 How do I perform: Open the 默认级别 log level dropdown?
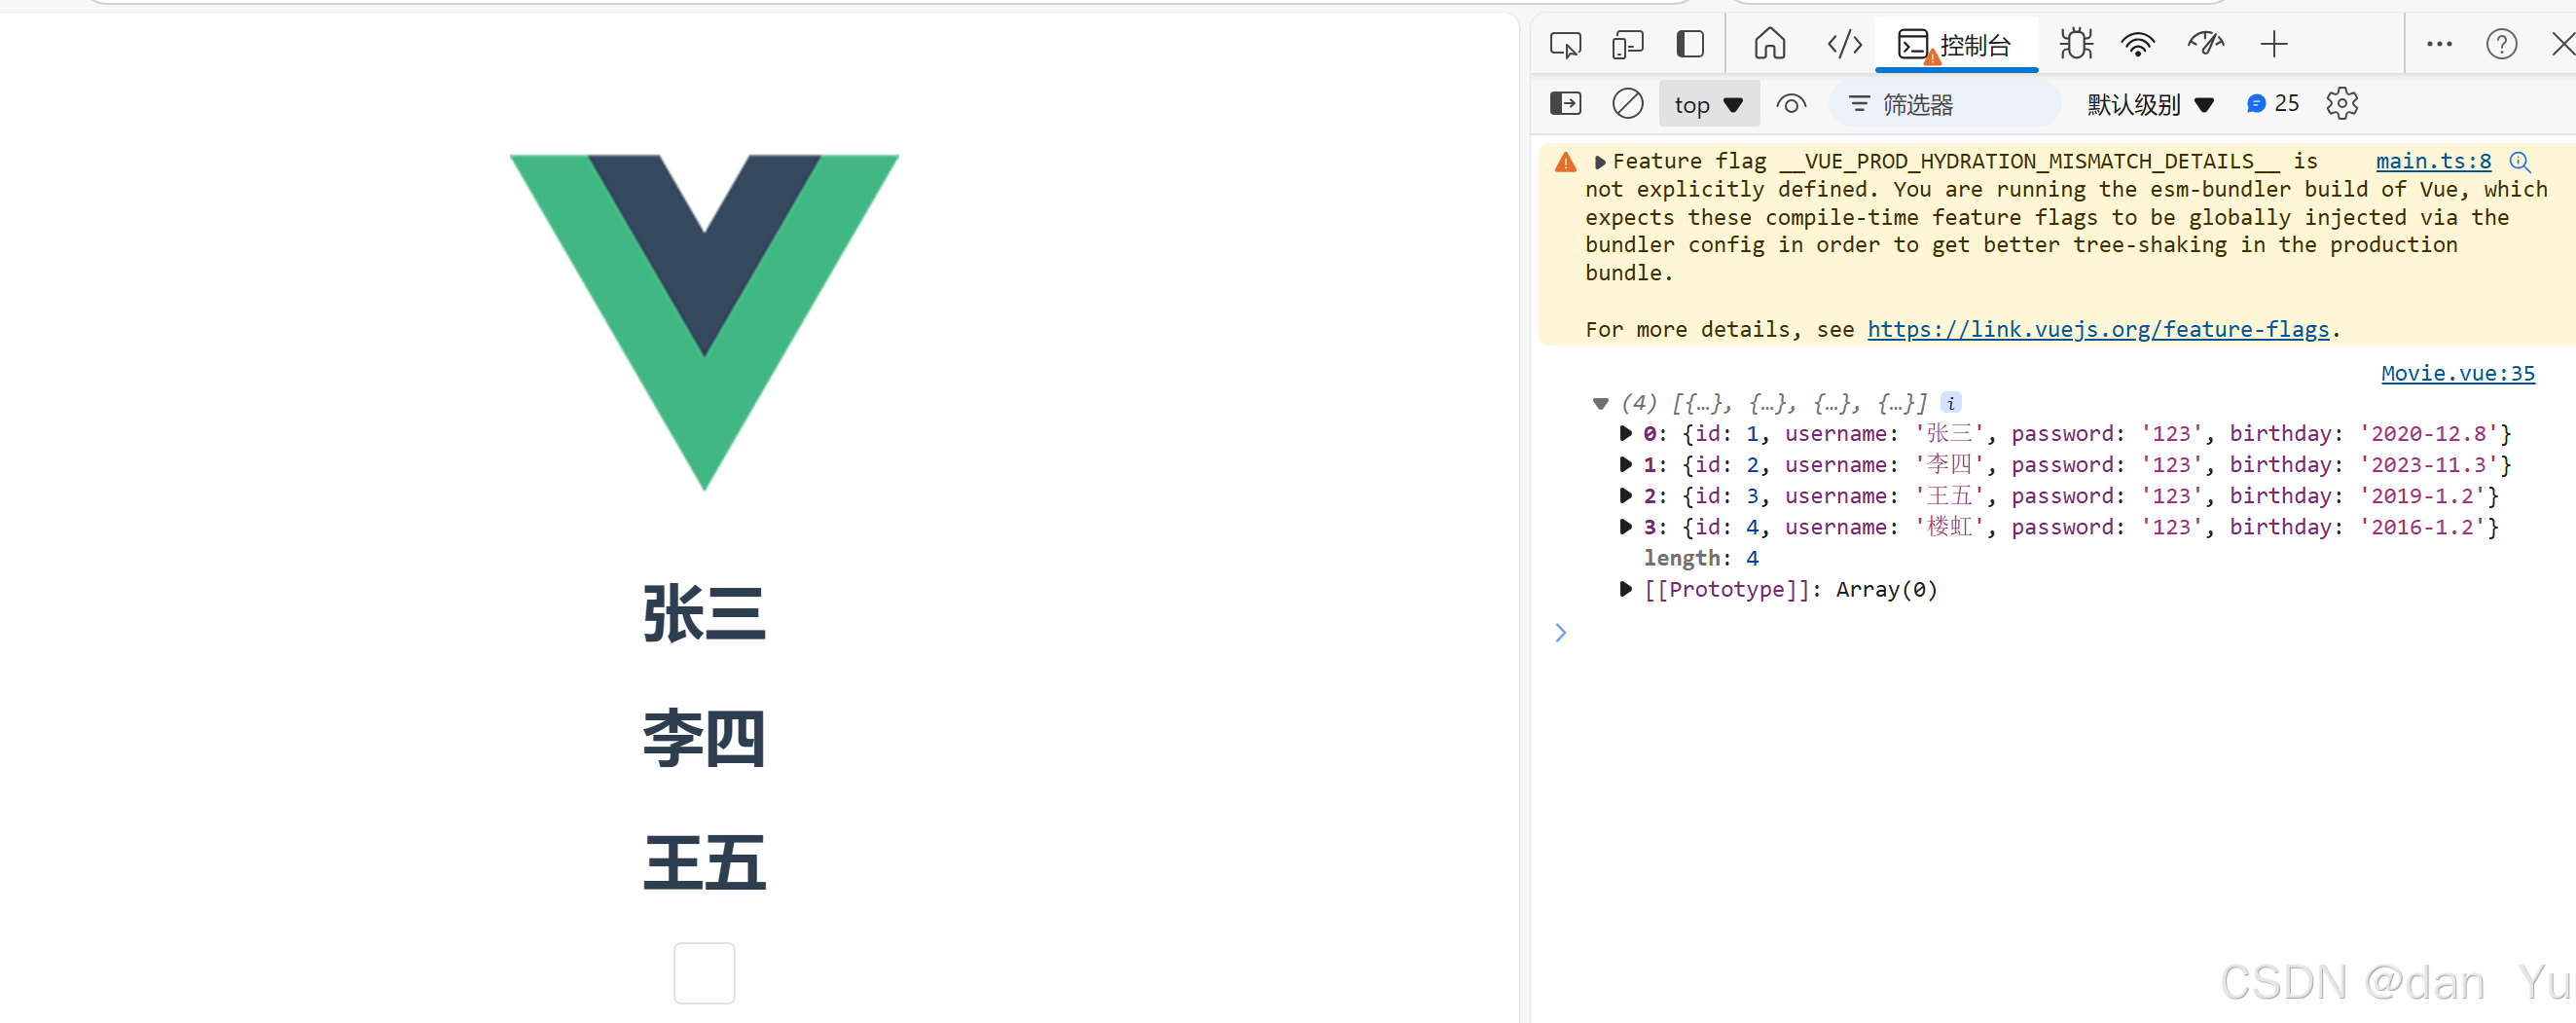click(2150, 104)
